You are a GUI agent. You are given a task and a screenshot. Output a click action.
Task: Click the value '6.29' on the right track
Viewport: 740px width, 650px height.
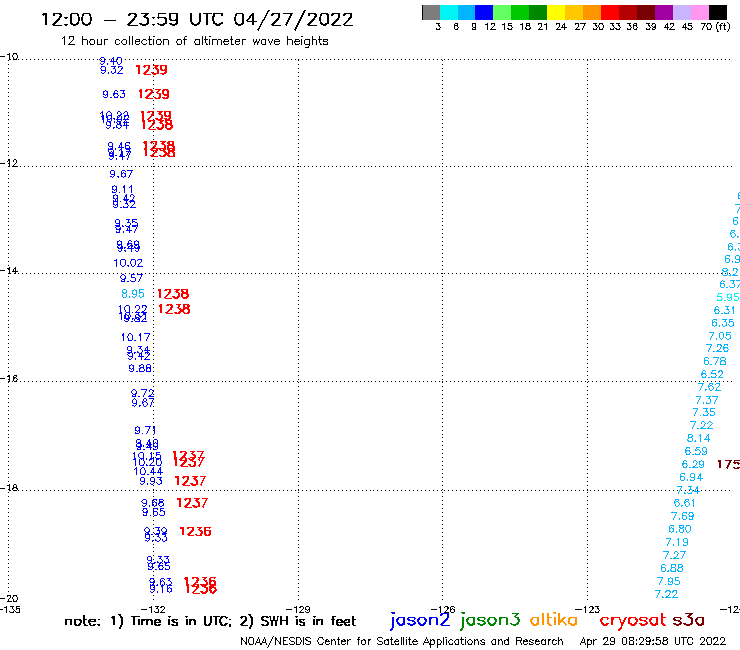click(693, 464)
